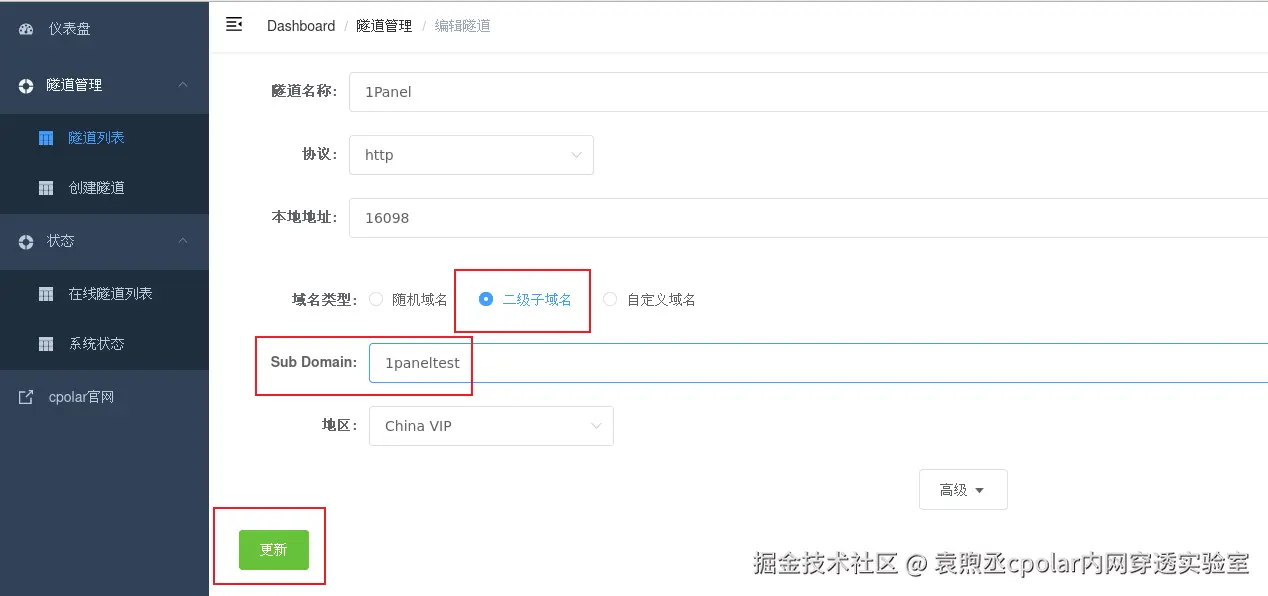This screenshot has width=1268, height=596.
Task: Click the 隧道管理 sidebar icon
Action: 27,86
